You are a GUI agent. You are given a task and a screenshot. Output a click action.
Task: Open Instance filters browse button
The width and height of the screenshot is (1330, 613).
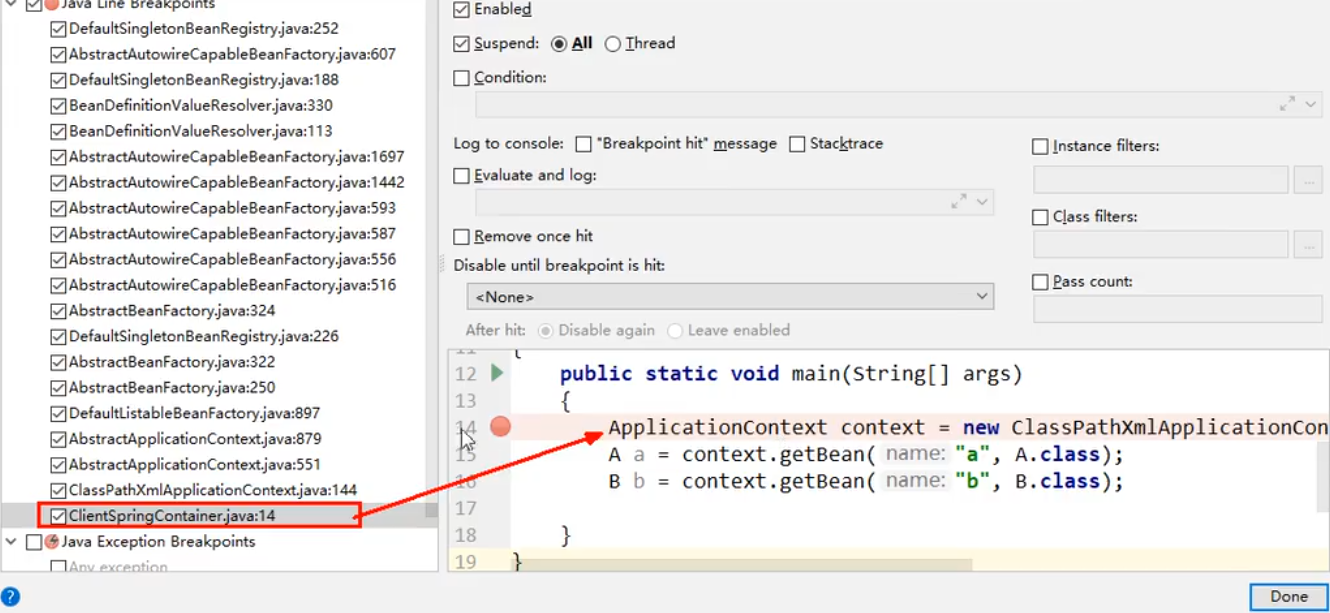[1308, 180]
